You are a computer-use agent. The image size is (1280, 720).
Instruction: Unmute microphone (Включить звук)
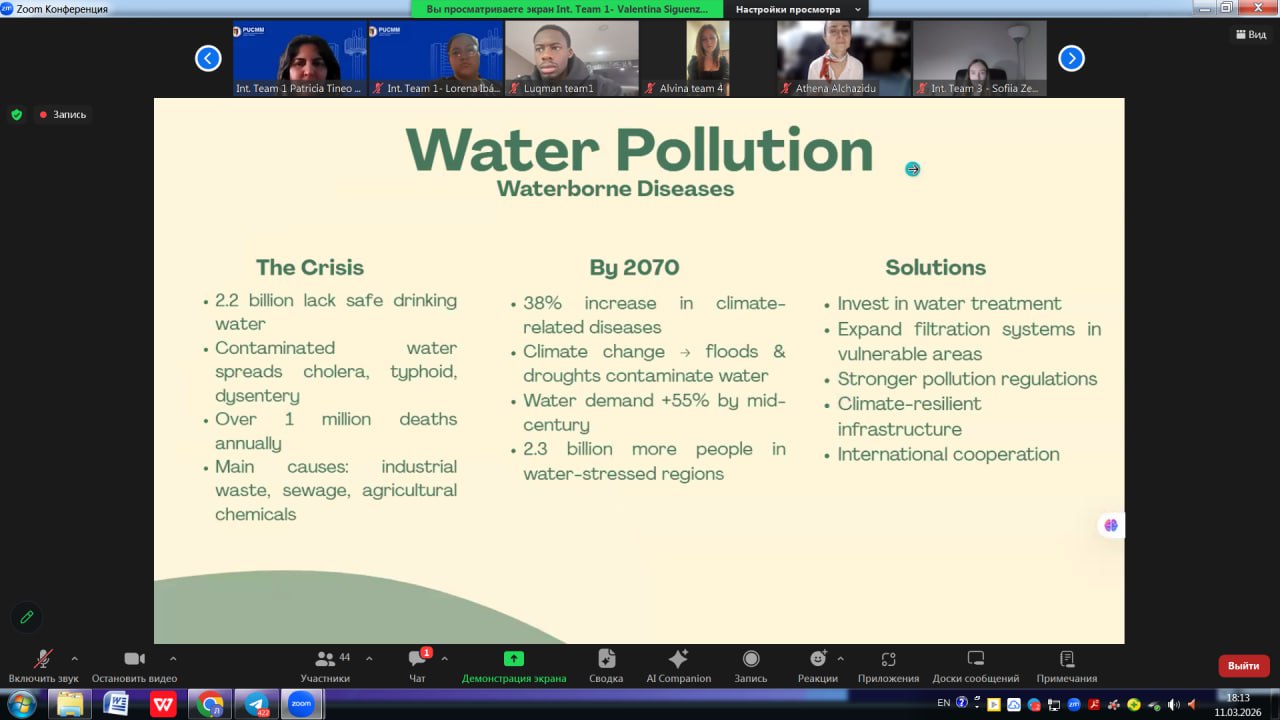point(43,665)
